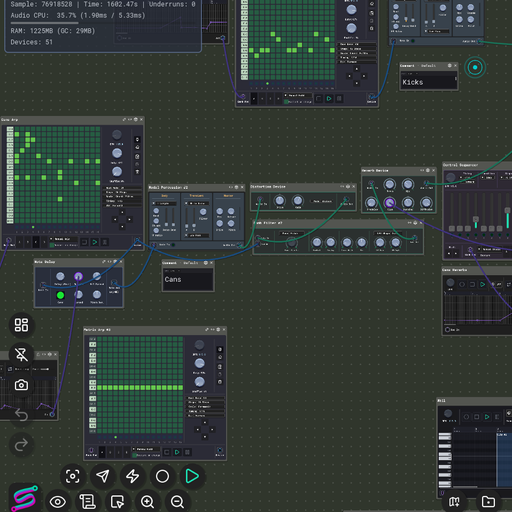Play the Cans Reverbs automation device
Screen dimensions: 512x512
click(x=482, y=284)
